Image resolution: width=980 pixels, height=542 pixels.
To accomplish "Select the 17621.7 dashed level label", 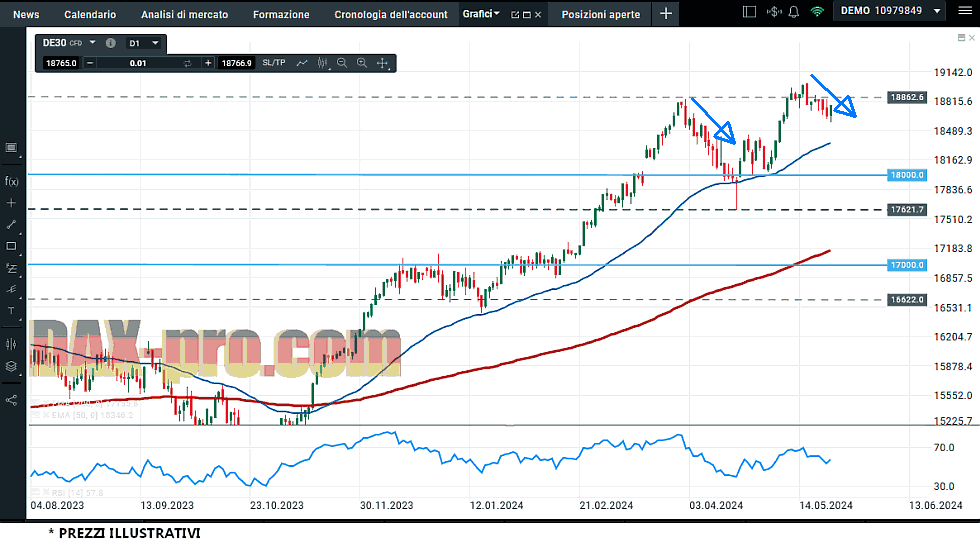I will [x=906, y=209].
